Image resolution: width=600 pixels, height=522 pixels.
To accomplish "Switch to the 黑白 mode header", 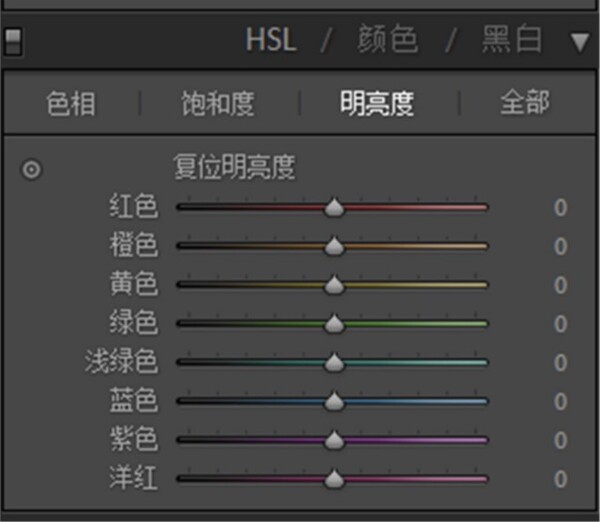I will click(x=512, y=39).
